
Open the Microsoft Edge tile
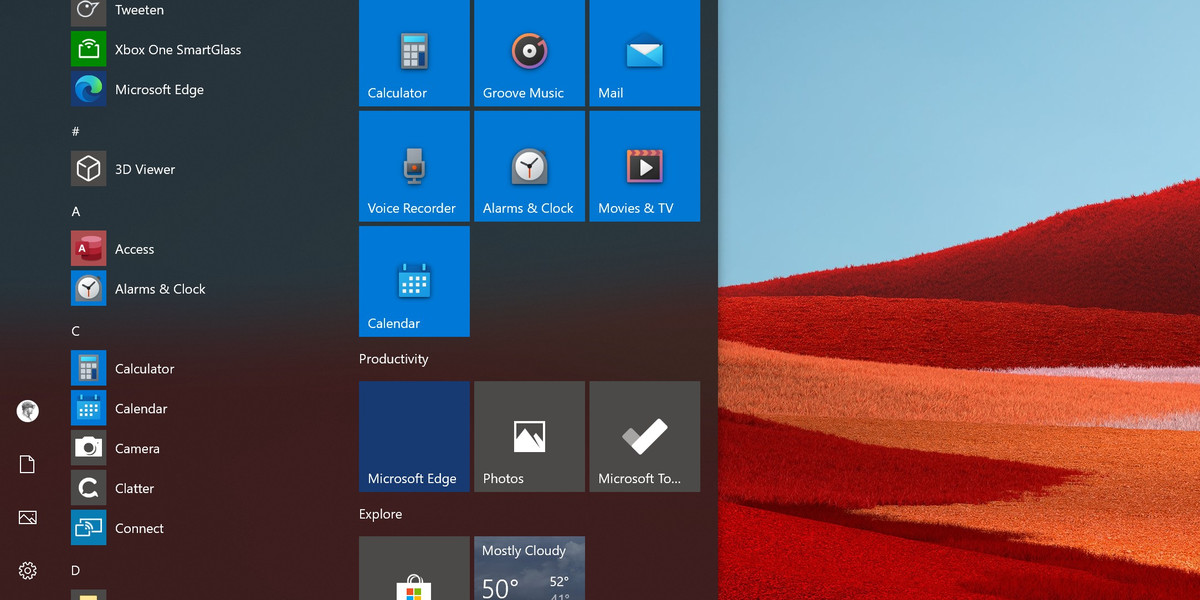[x=414, y=436]
